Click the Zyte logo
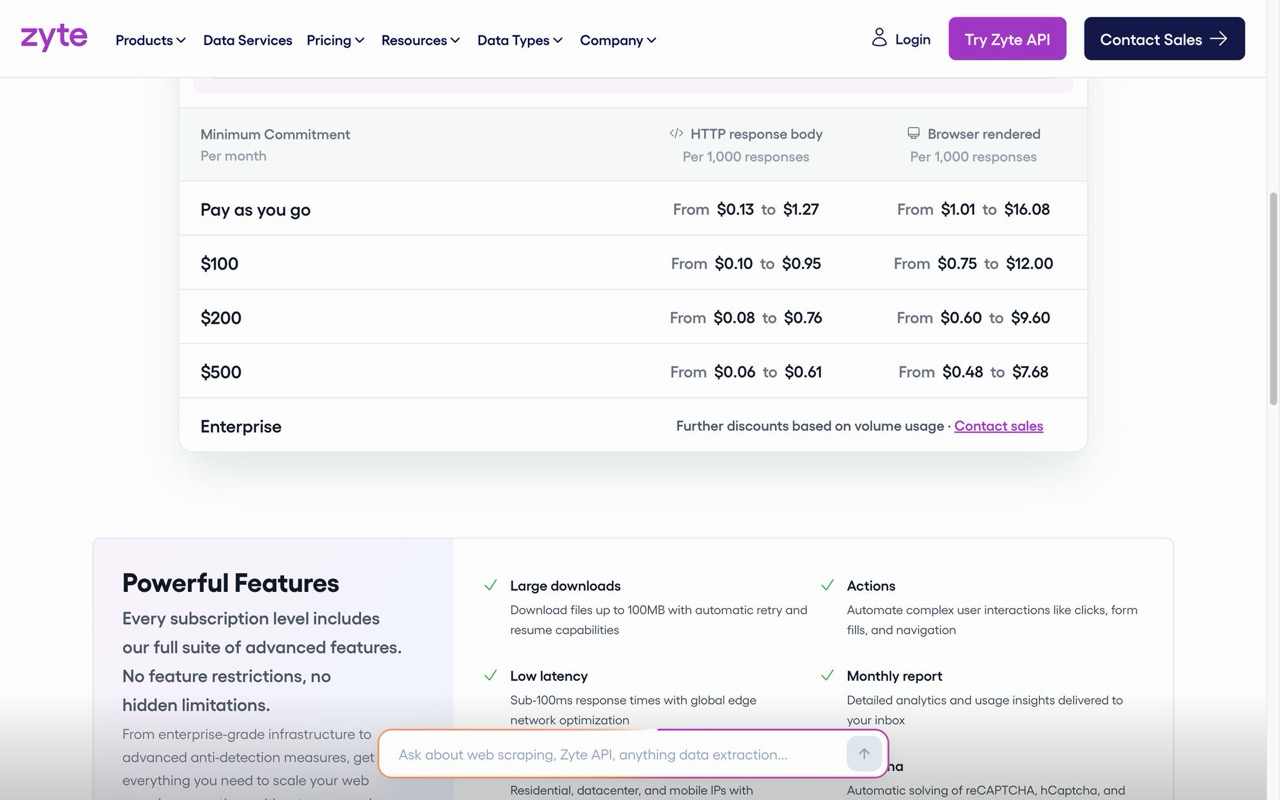Image resolution: width=1280 pixels, height=800 pixels. (x=54, y=38)
